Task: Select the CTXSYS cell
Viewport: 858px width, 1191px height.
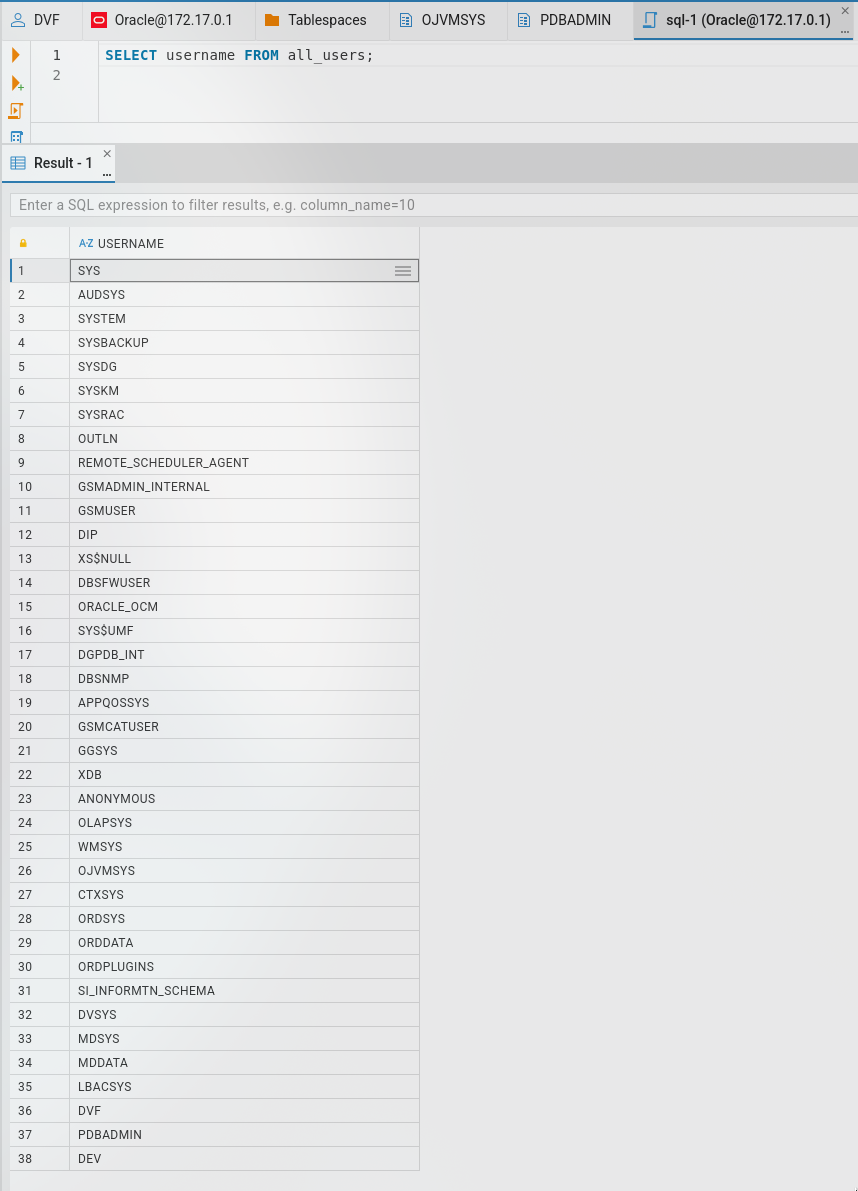Action: point(244,895)
